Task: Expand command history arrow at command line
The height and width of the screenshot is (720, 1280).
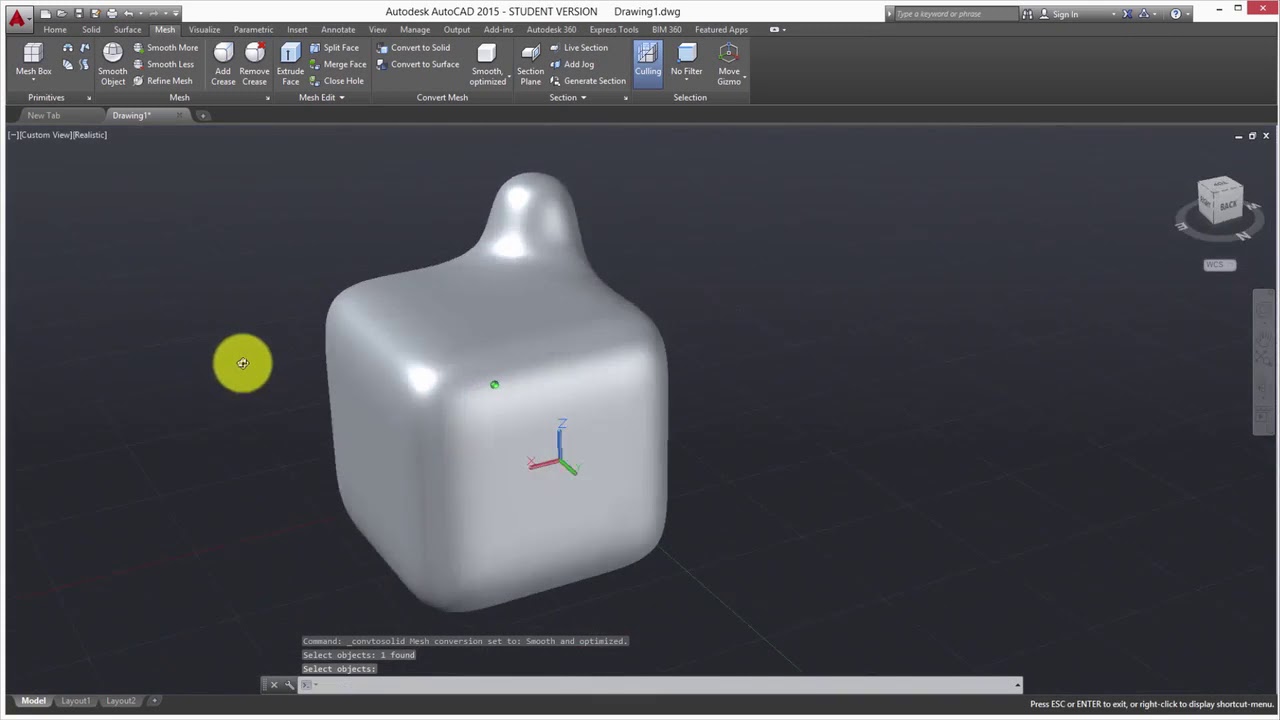Action: (1017, 685)
